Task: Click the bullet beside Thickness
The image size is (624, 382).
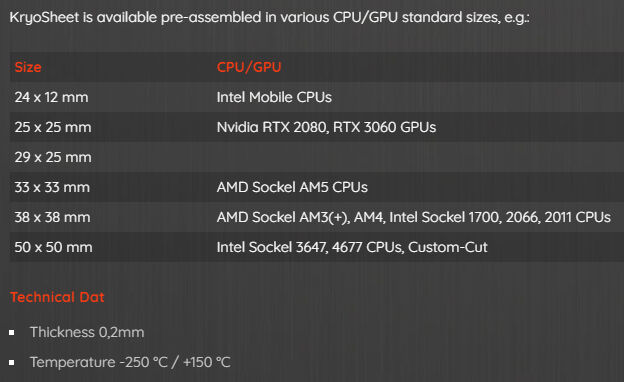Action: click(12, 332)
